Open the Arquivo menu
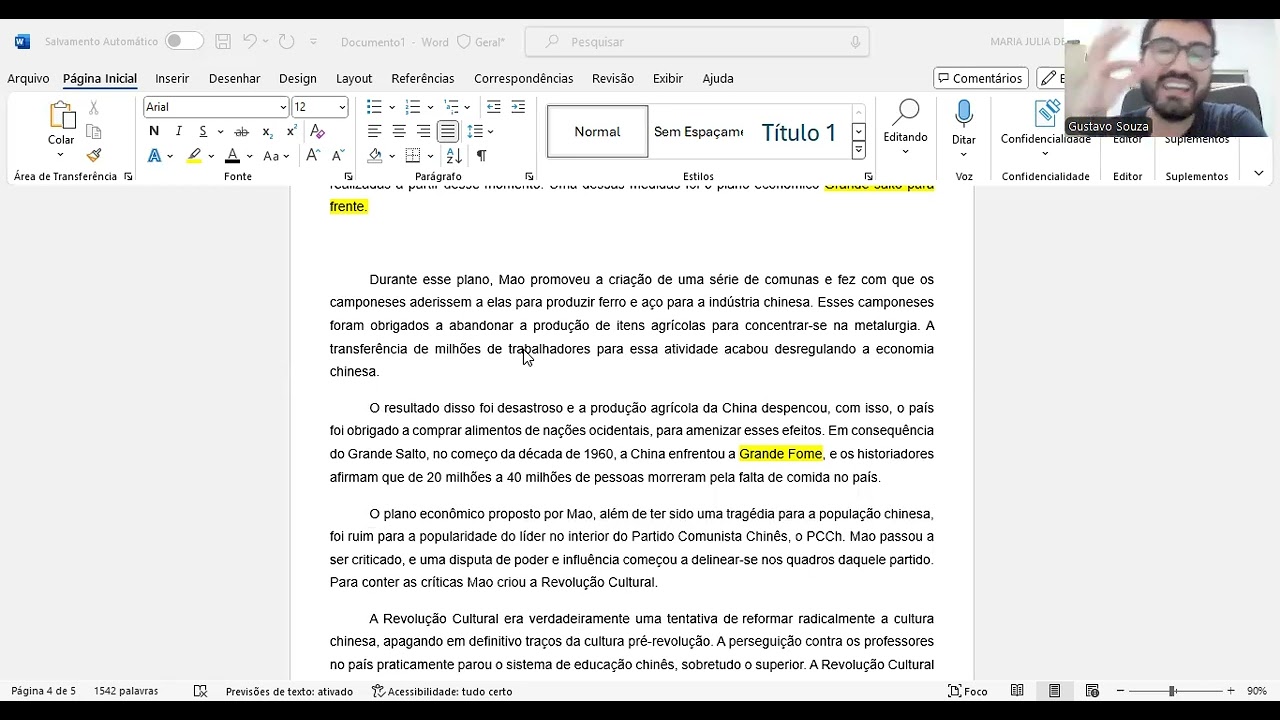Screen dimensions: 1280x720 [x=28, y=78]
